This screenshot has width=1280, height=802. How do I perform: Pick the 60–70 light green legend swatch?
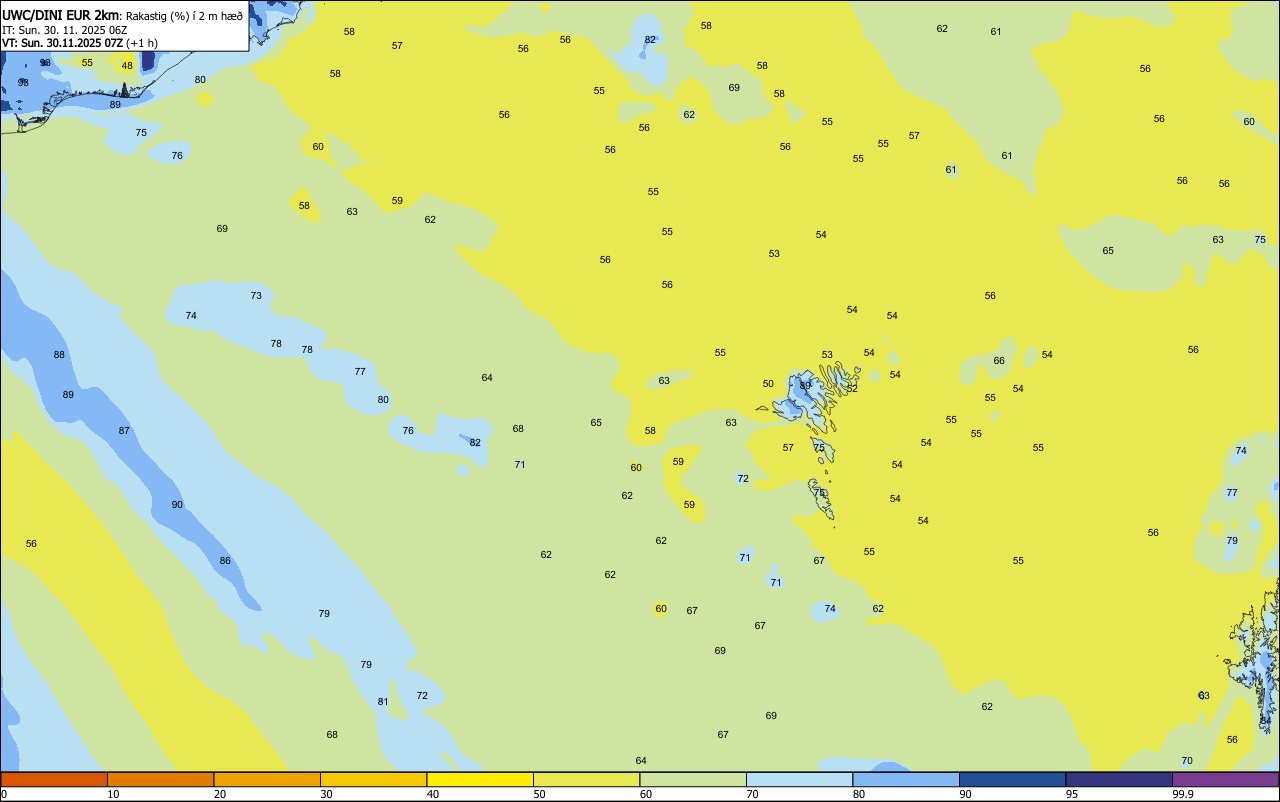point(693,779)
